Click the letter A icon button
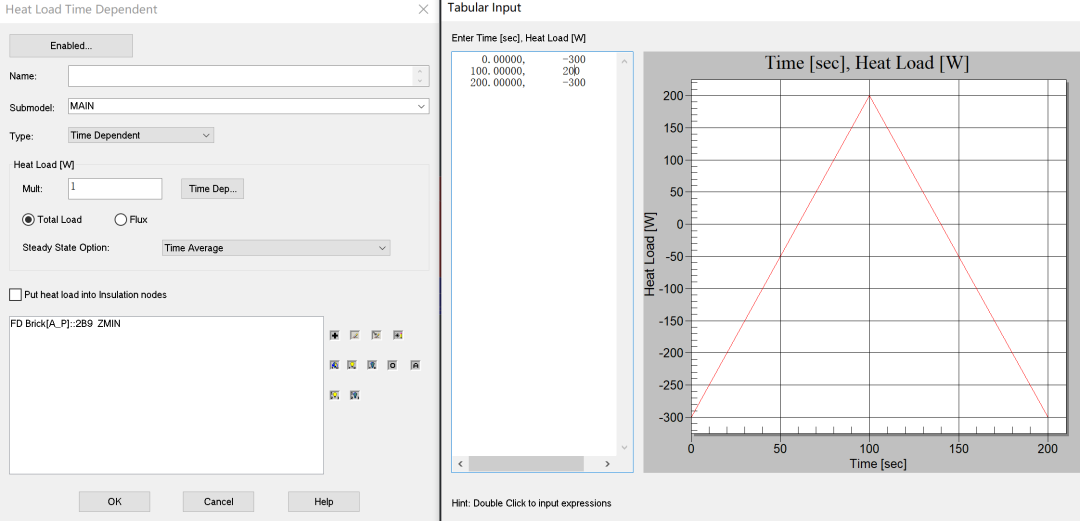This screenshot has height=521, width=1080. pos(414,365)
